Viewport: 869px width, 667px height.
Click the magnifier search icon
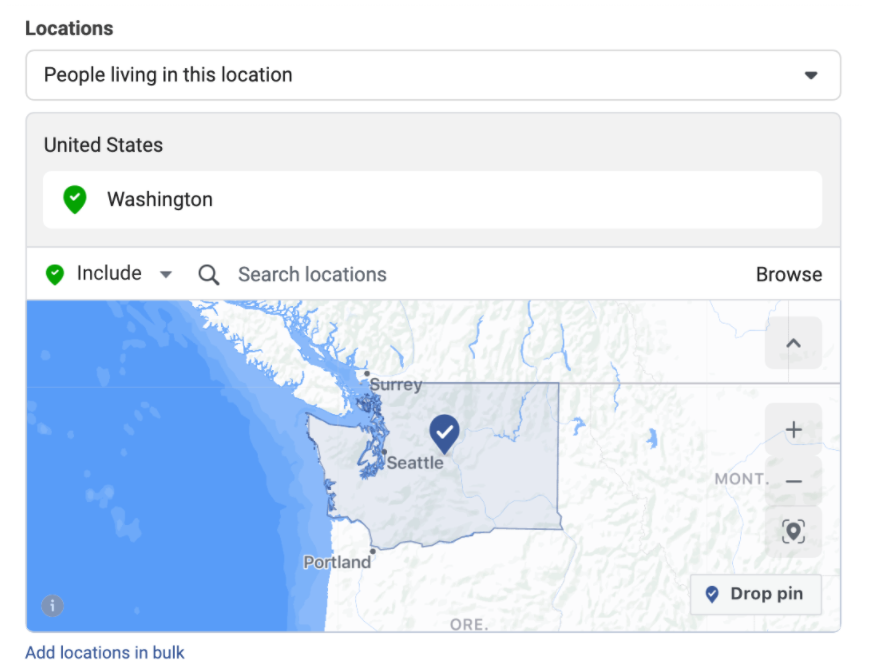click(x=209, y=275)
